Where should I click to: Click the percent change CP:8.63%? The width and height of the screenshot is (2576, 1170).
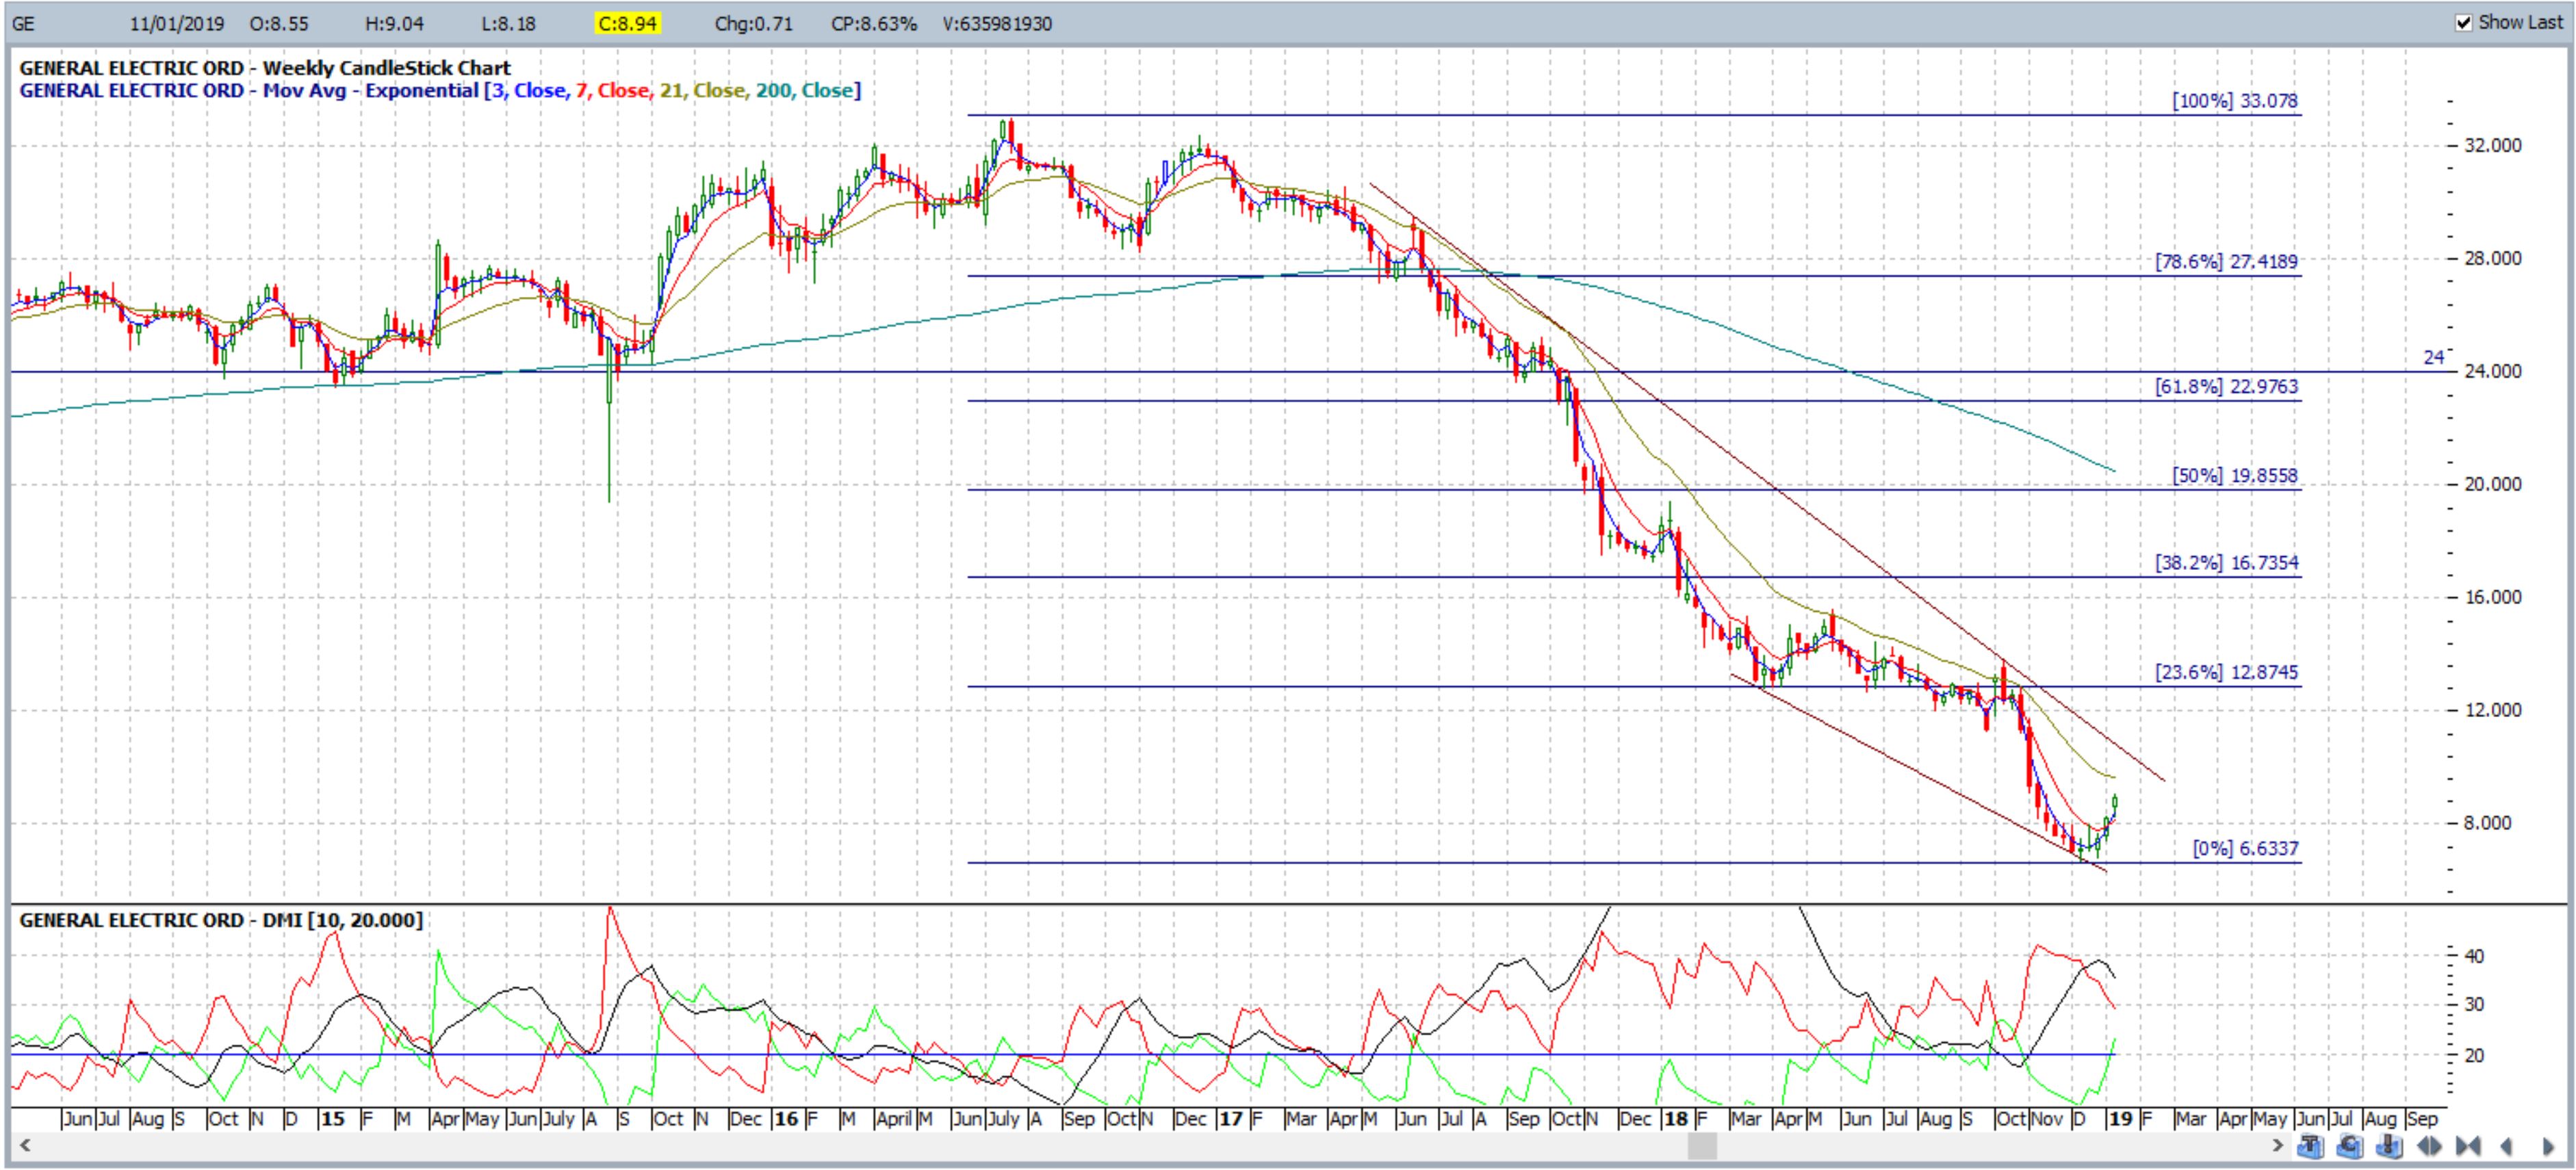[x=873, y=23]
